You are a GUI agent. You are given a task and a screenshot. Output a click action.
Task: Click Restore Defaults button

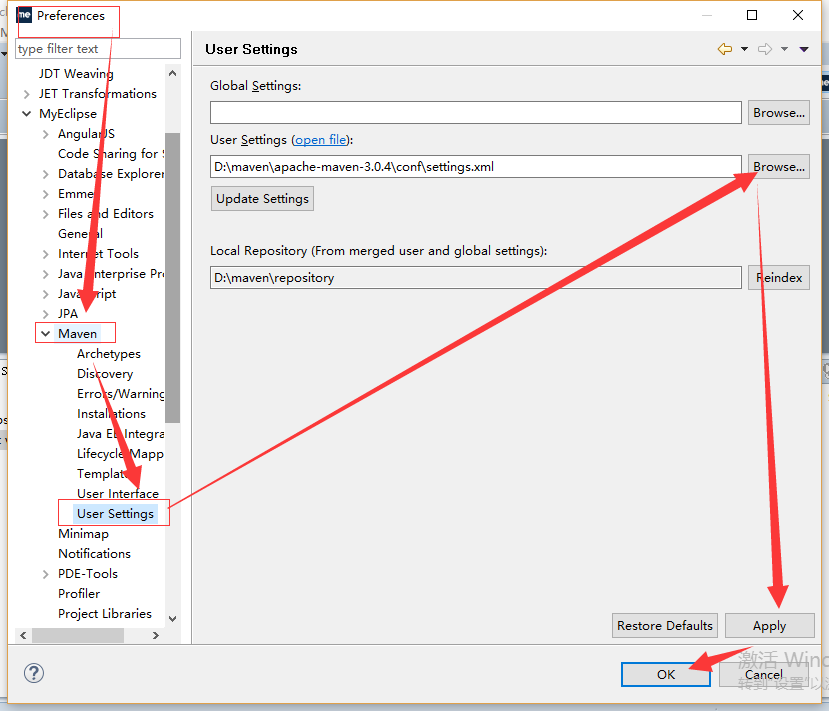[665, 626]
